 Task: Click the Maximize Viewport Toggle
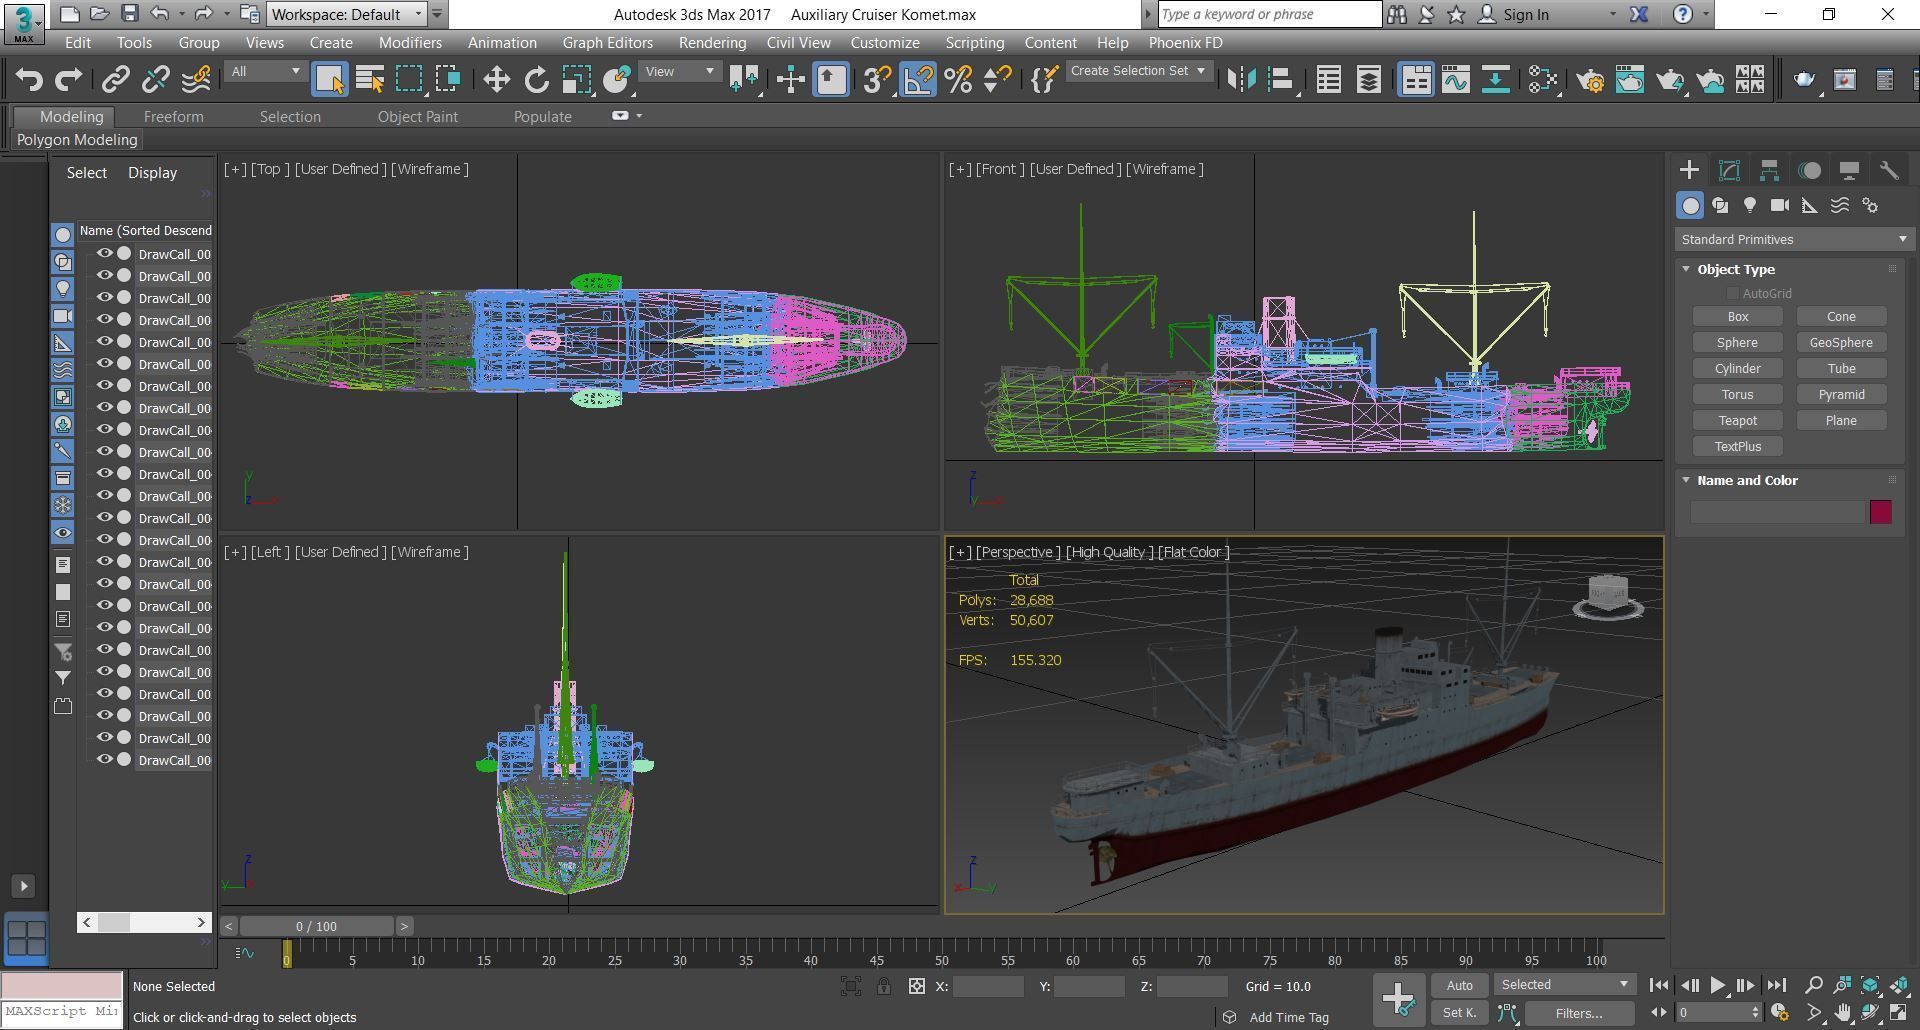1898,1013
